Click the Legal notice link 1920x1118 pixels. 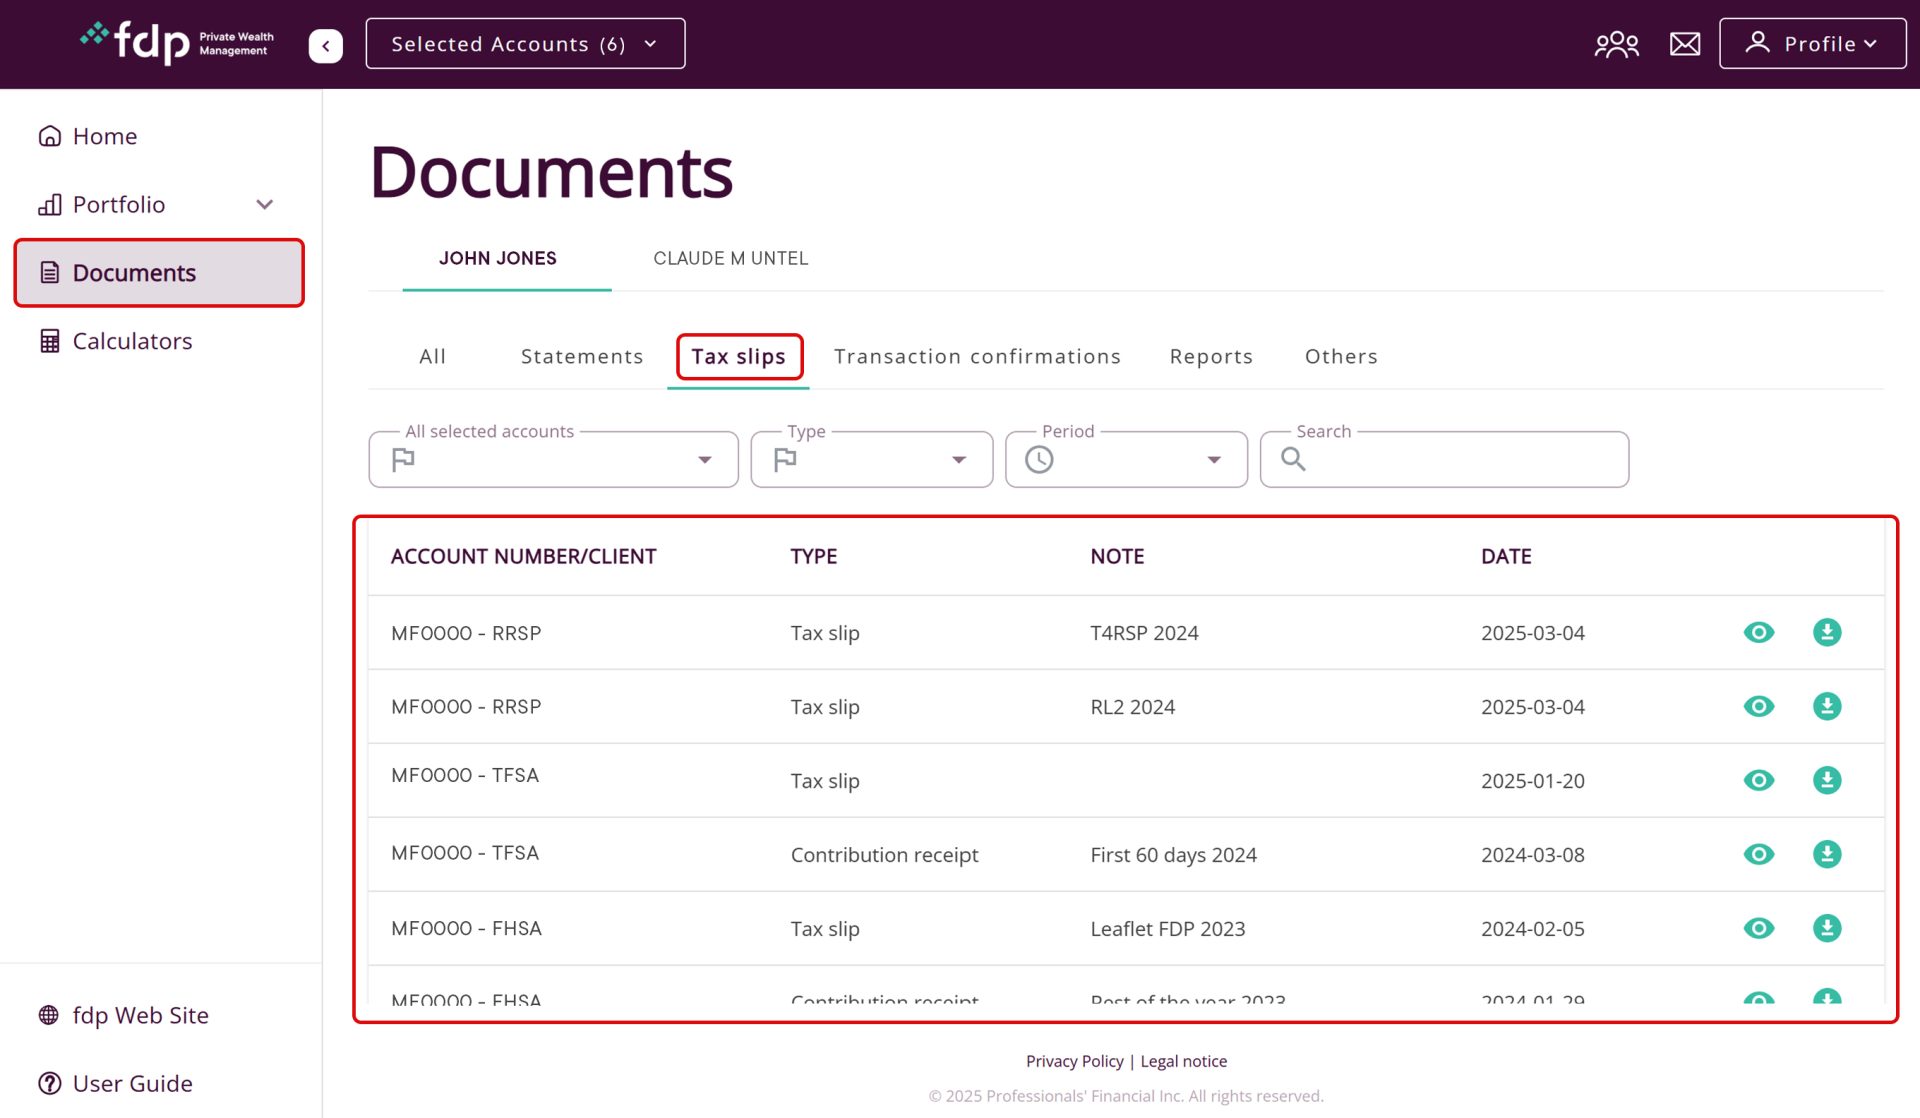tap(1184, 1061)
